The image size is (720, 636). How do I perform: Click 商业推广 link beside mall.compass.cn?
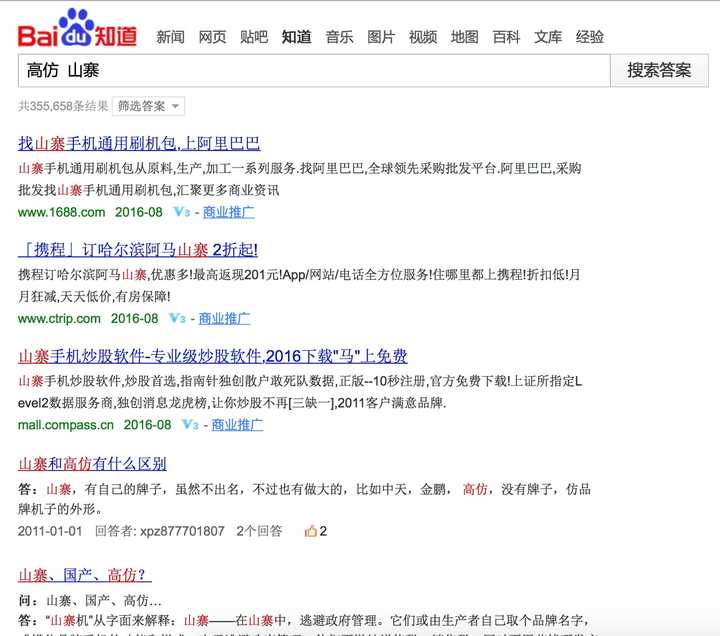pos(237,425)
